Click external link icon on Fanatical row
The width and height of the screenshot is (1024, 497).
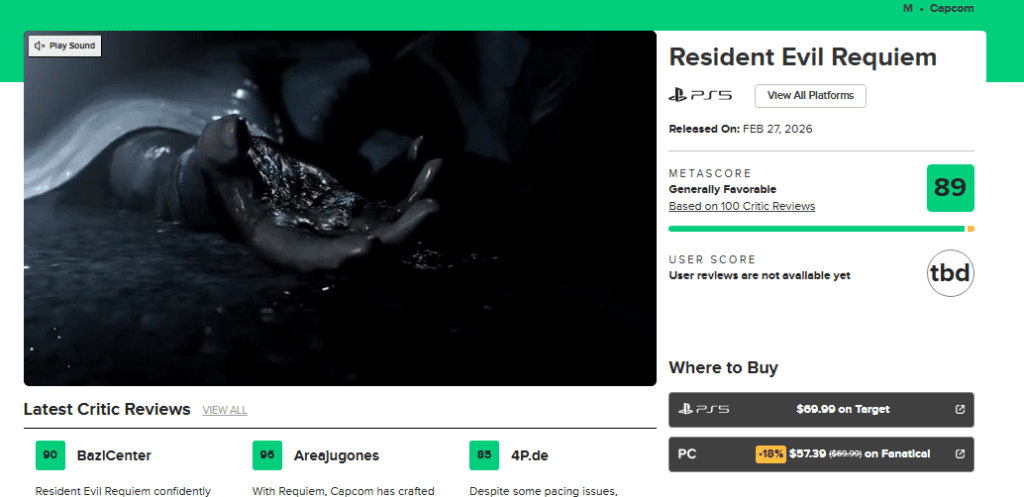point(960,454)
